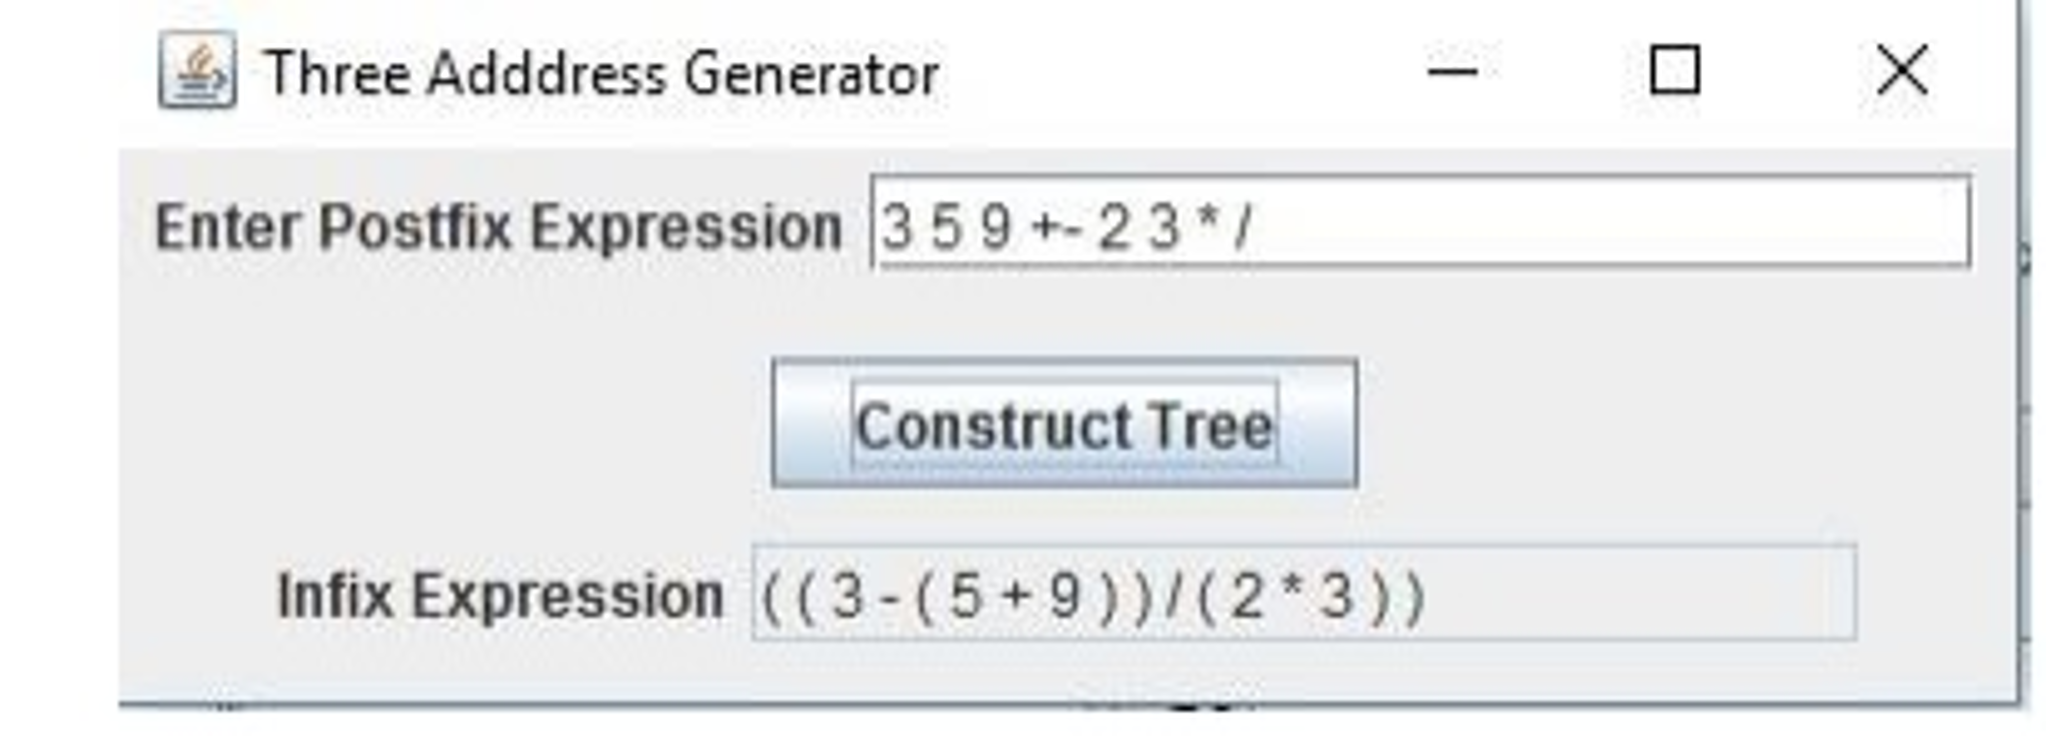Click the "Infix Expression" label
Image resolution: width=2046 pixels, height=736 pixels.
(x=500, y=597)
